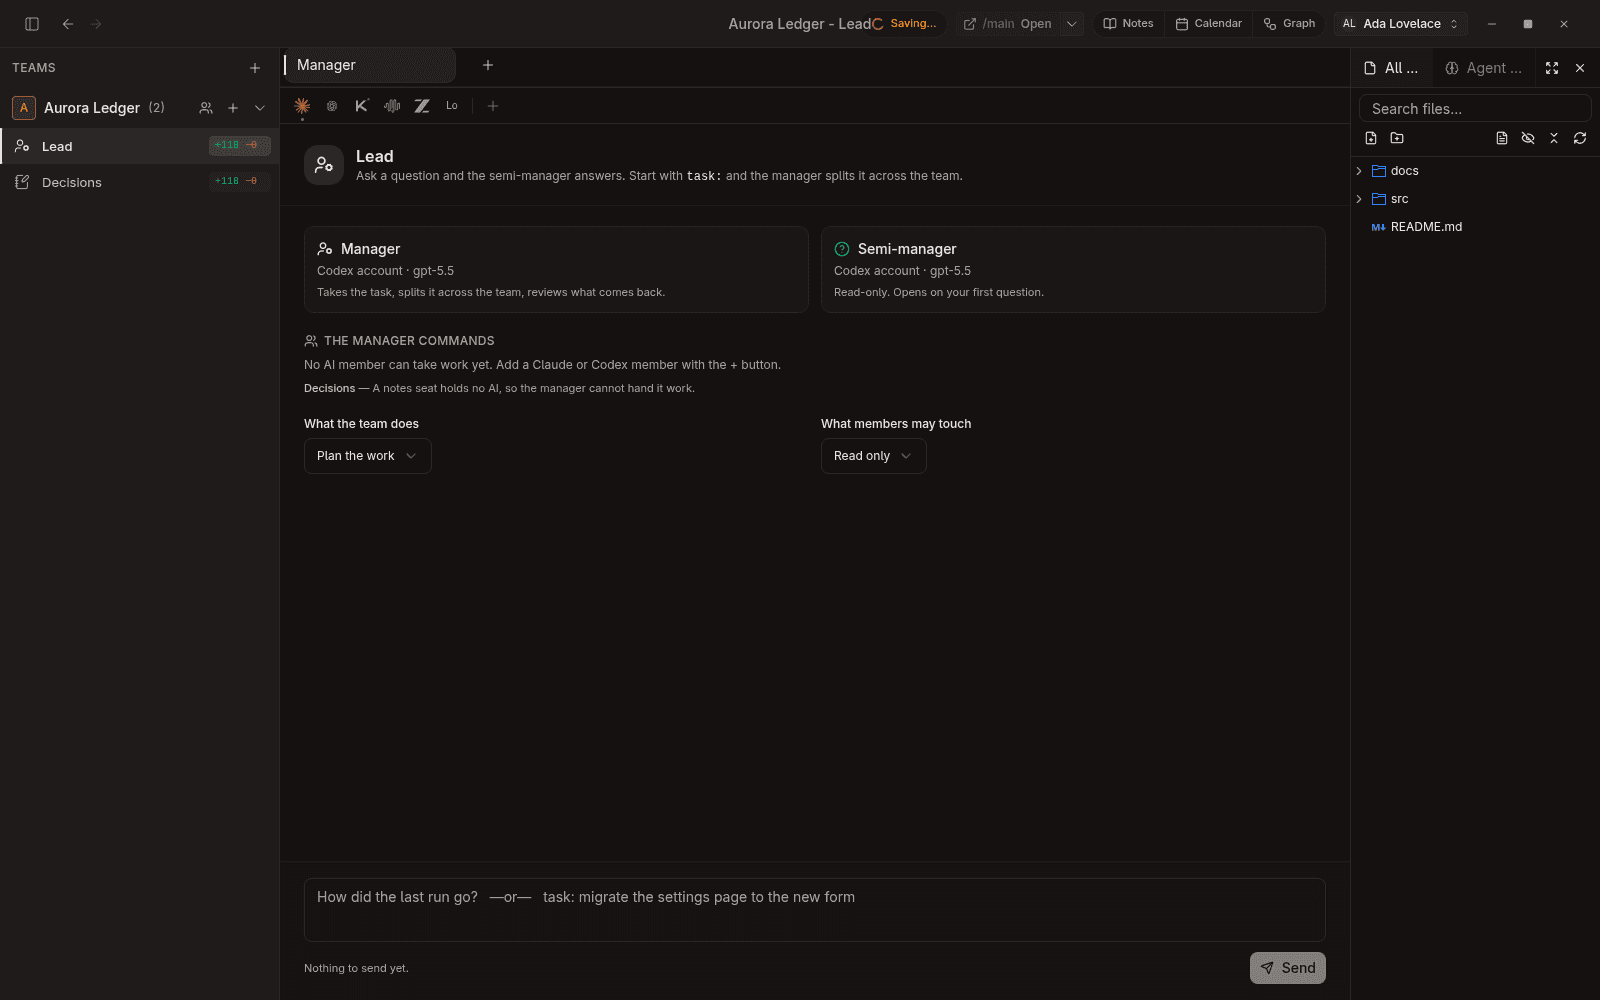The width and height of the screenshot is (1600, 1000).
Task: Close the files panel
Action: coord(1580,68)
